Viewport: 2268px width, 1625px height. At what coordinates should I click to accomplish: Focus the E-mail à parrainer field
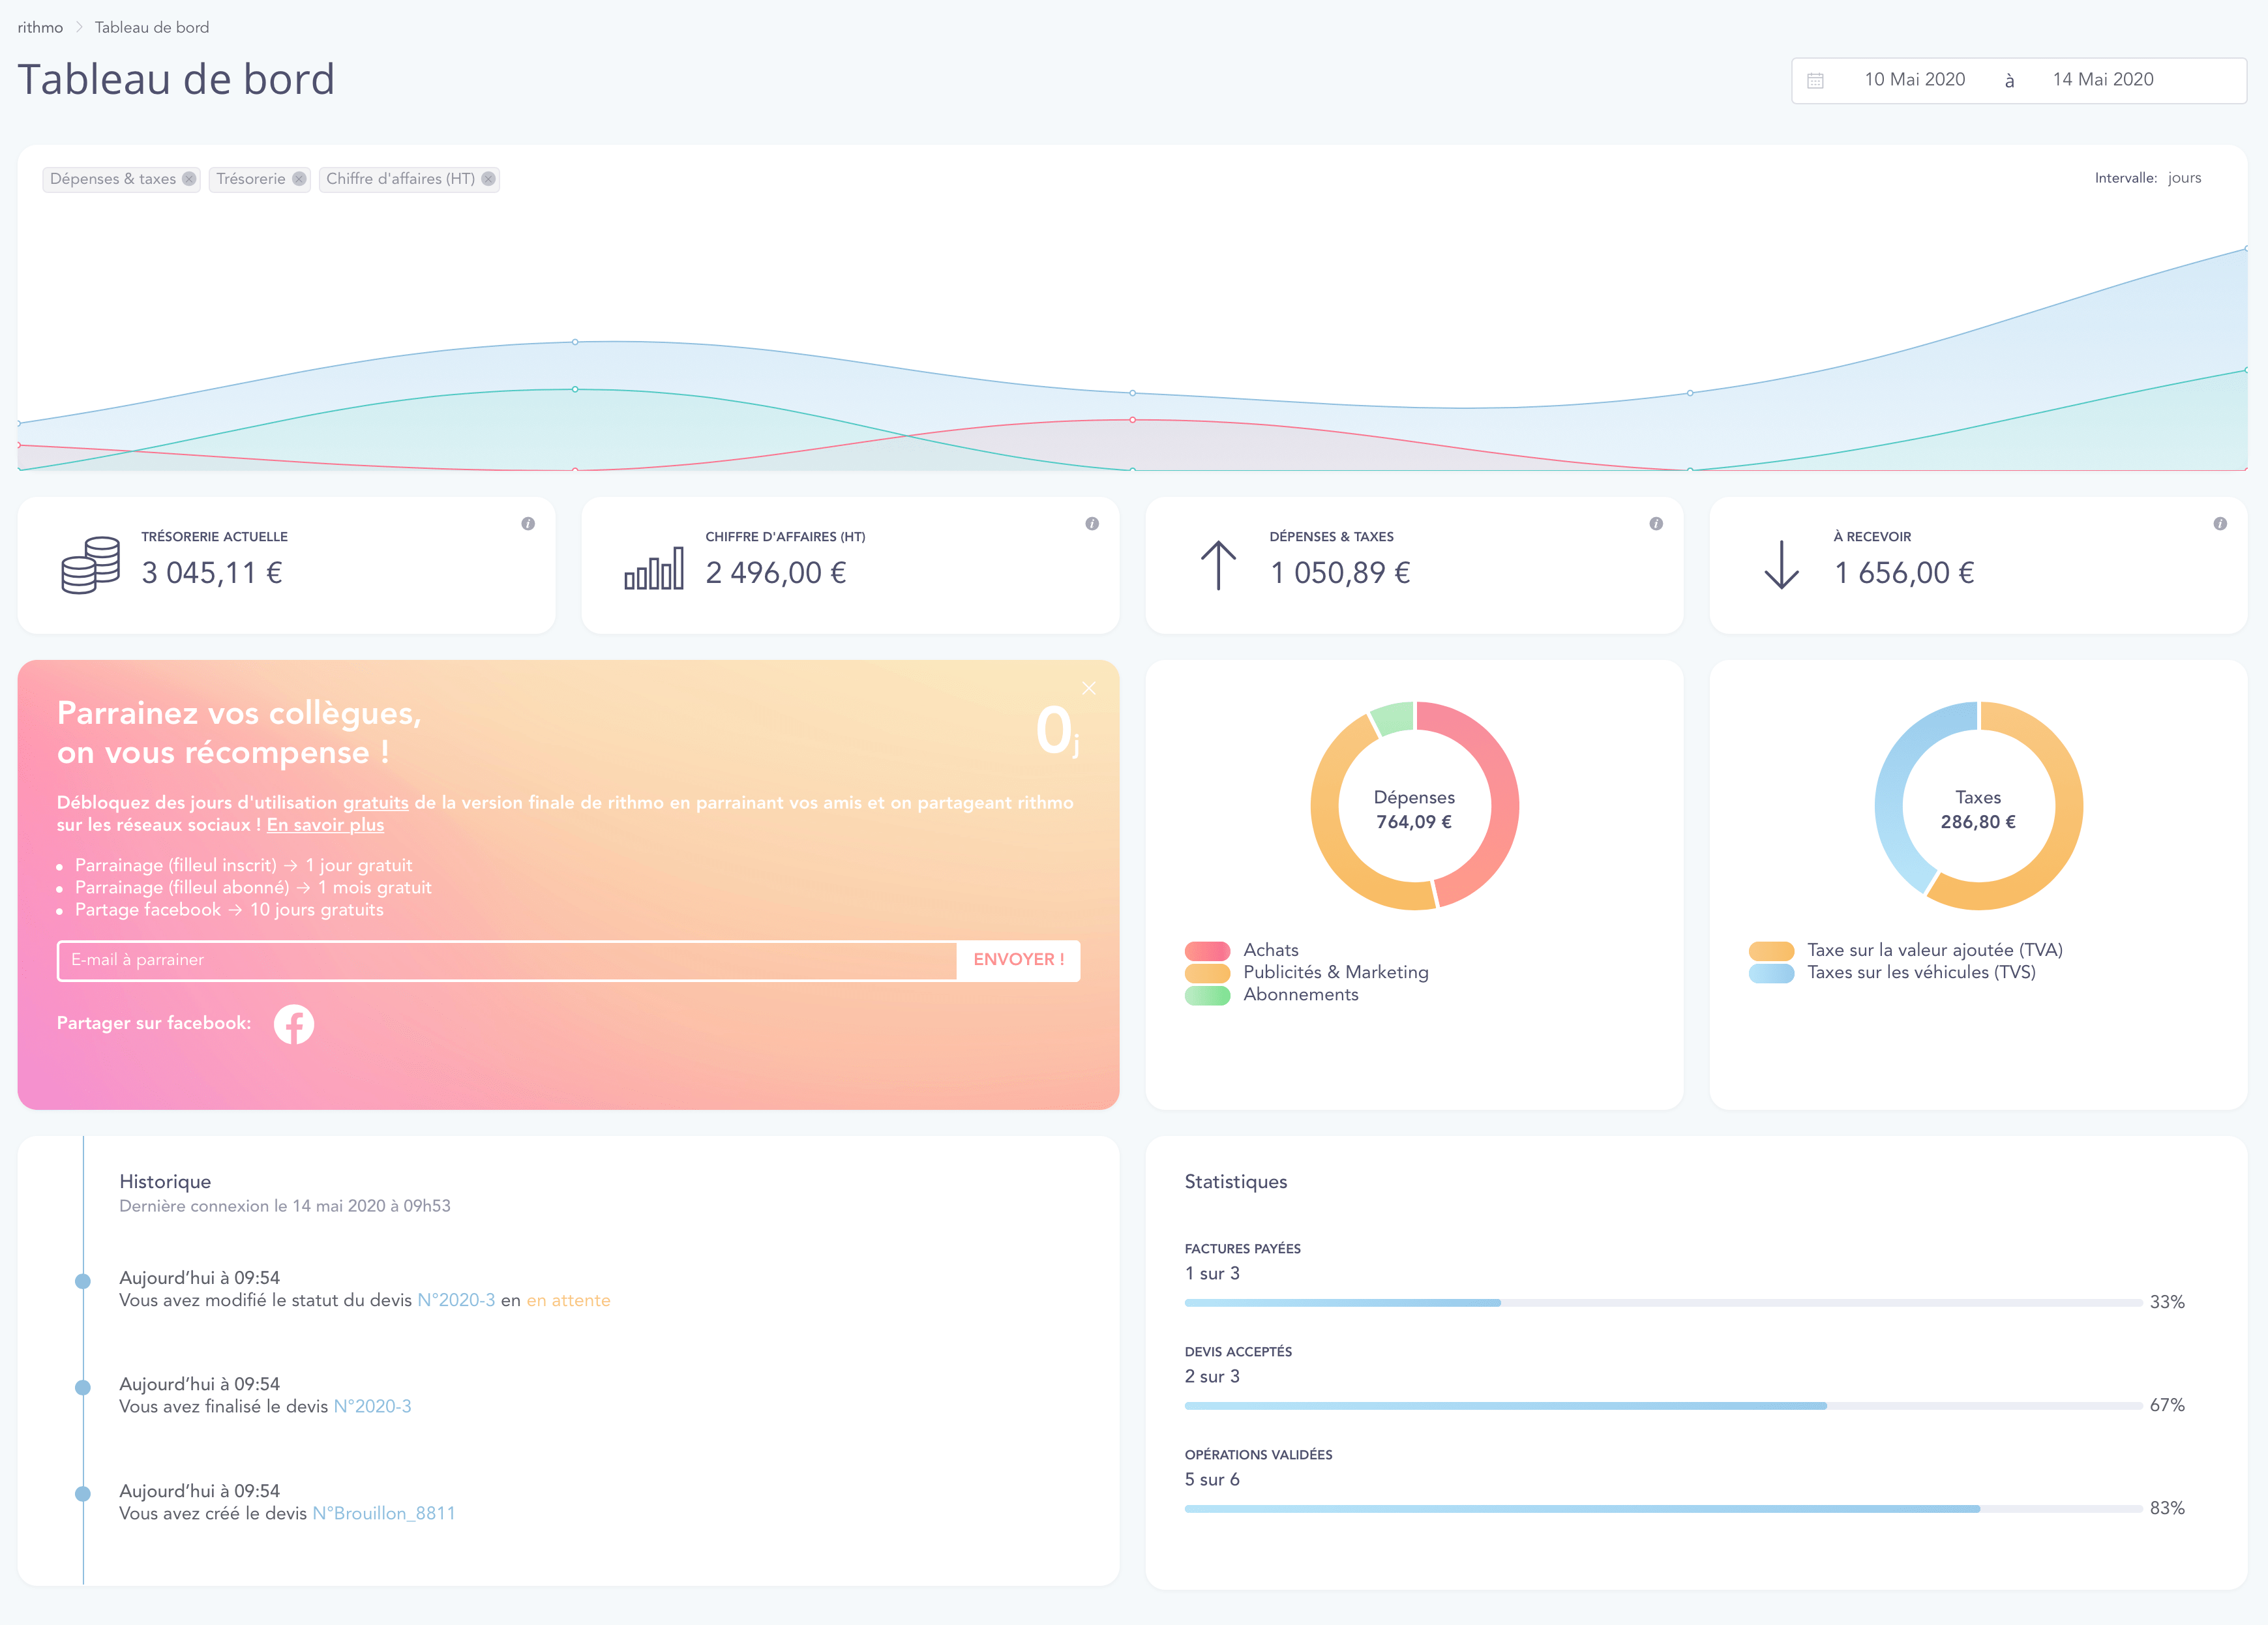click(507, 960)
